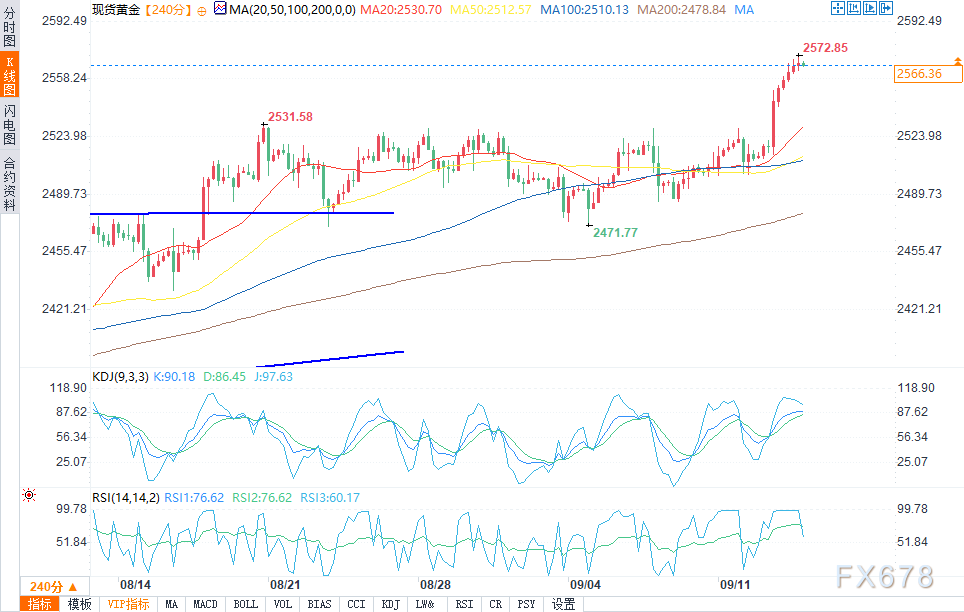Toggle the BOLL indicator

tap(245, 604)
